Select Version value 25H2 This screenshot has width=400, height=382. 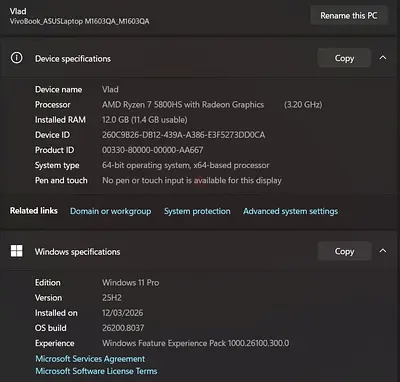112,298
